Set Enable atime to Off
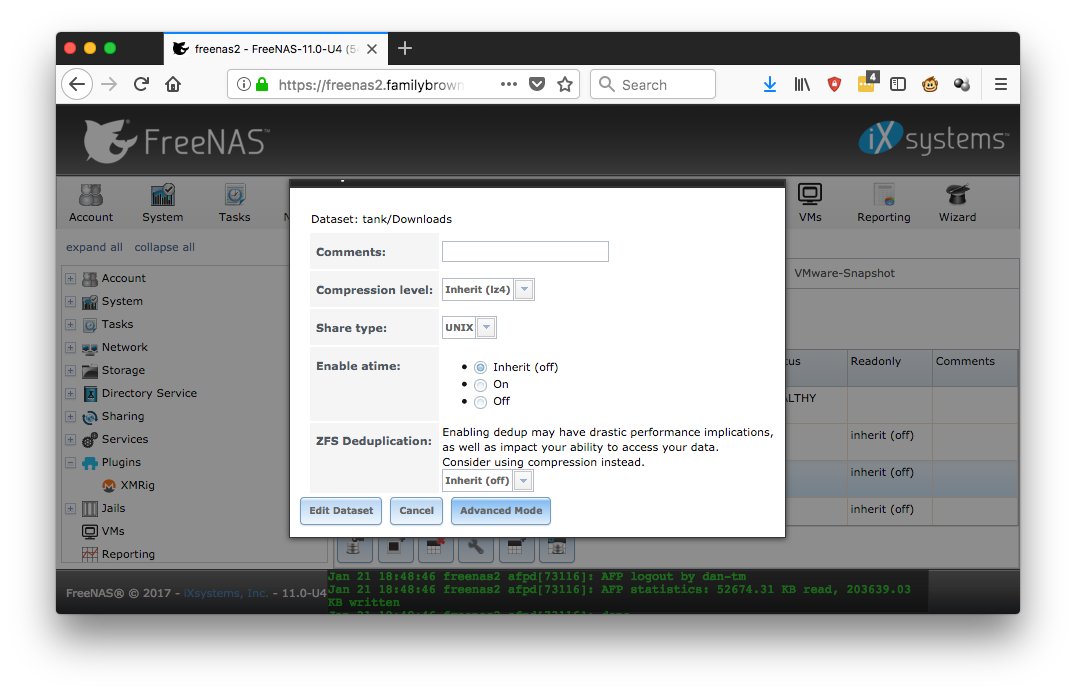 point(480,402)
